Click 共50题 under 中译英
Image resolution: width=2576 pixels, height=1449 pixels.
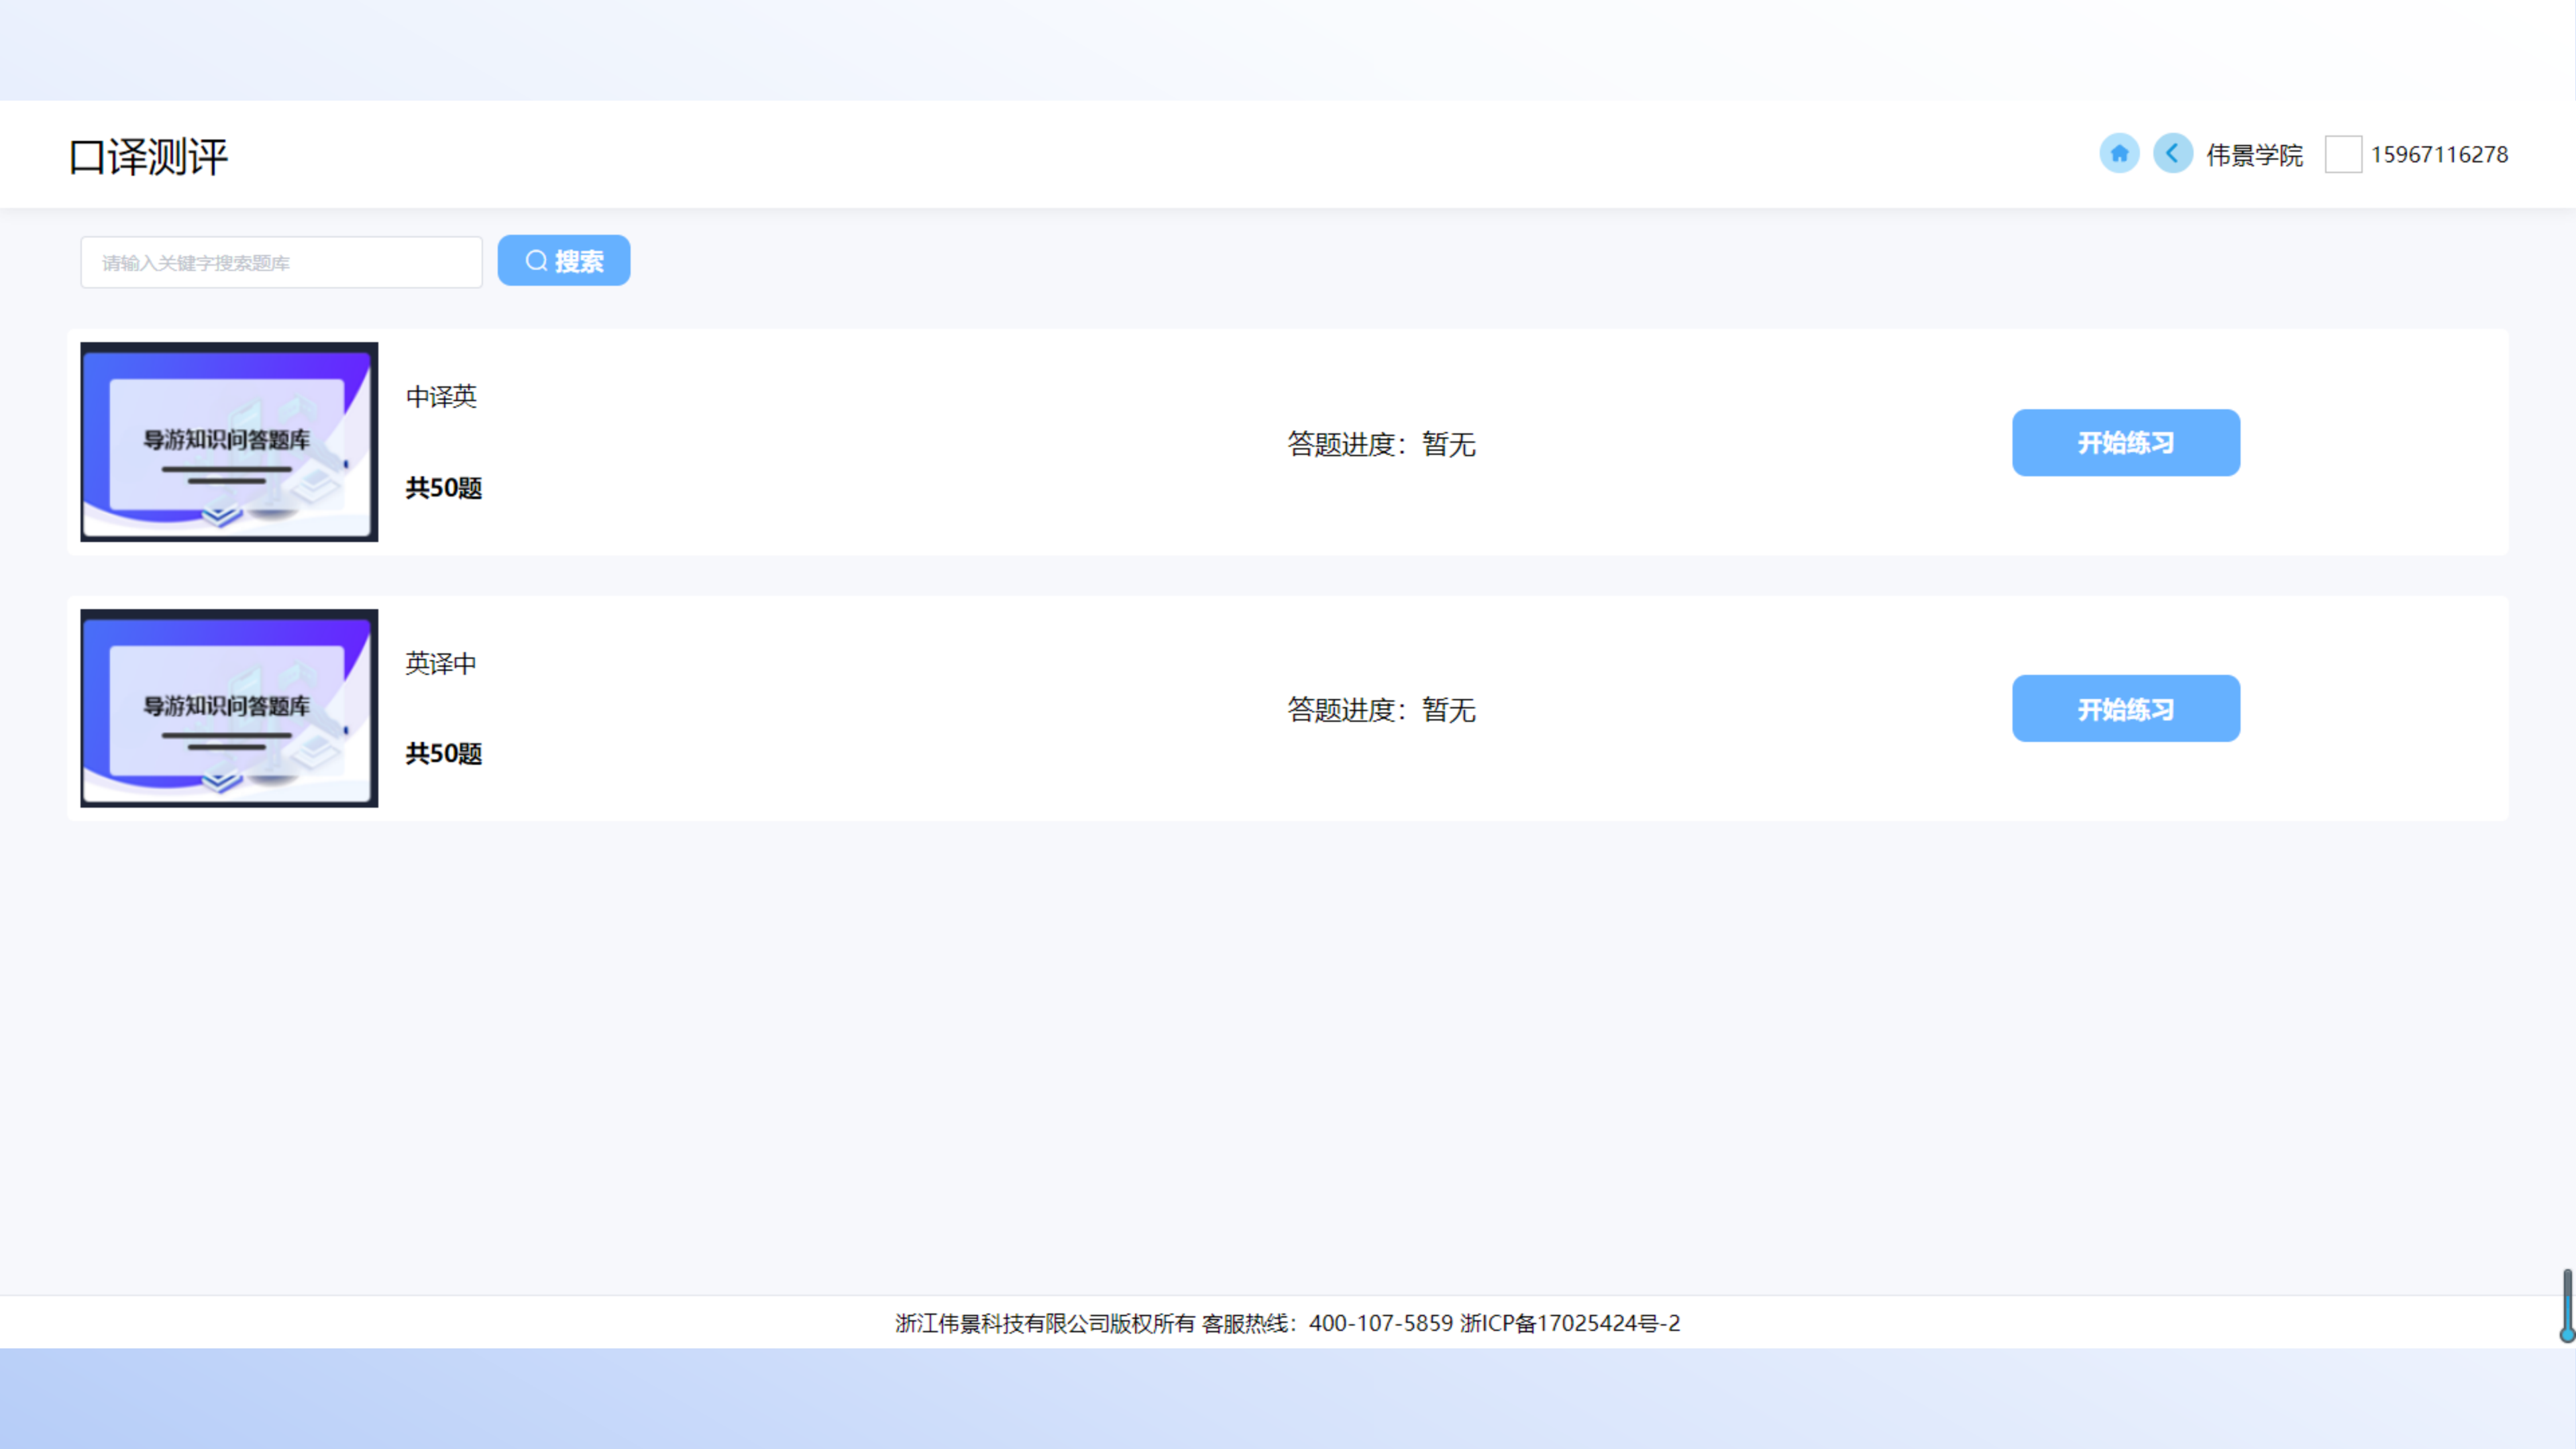pyautogui.click(x=444, y=488)
